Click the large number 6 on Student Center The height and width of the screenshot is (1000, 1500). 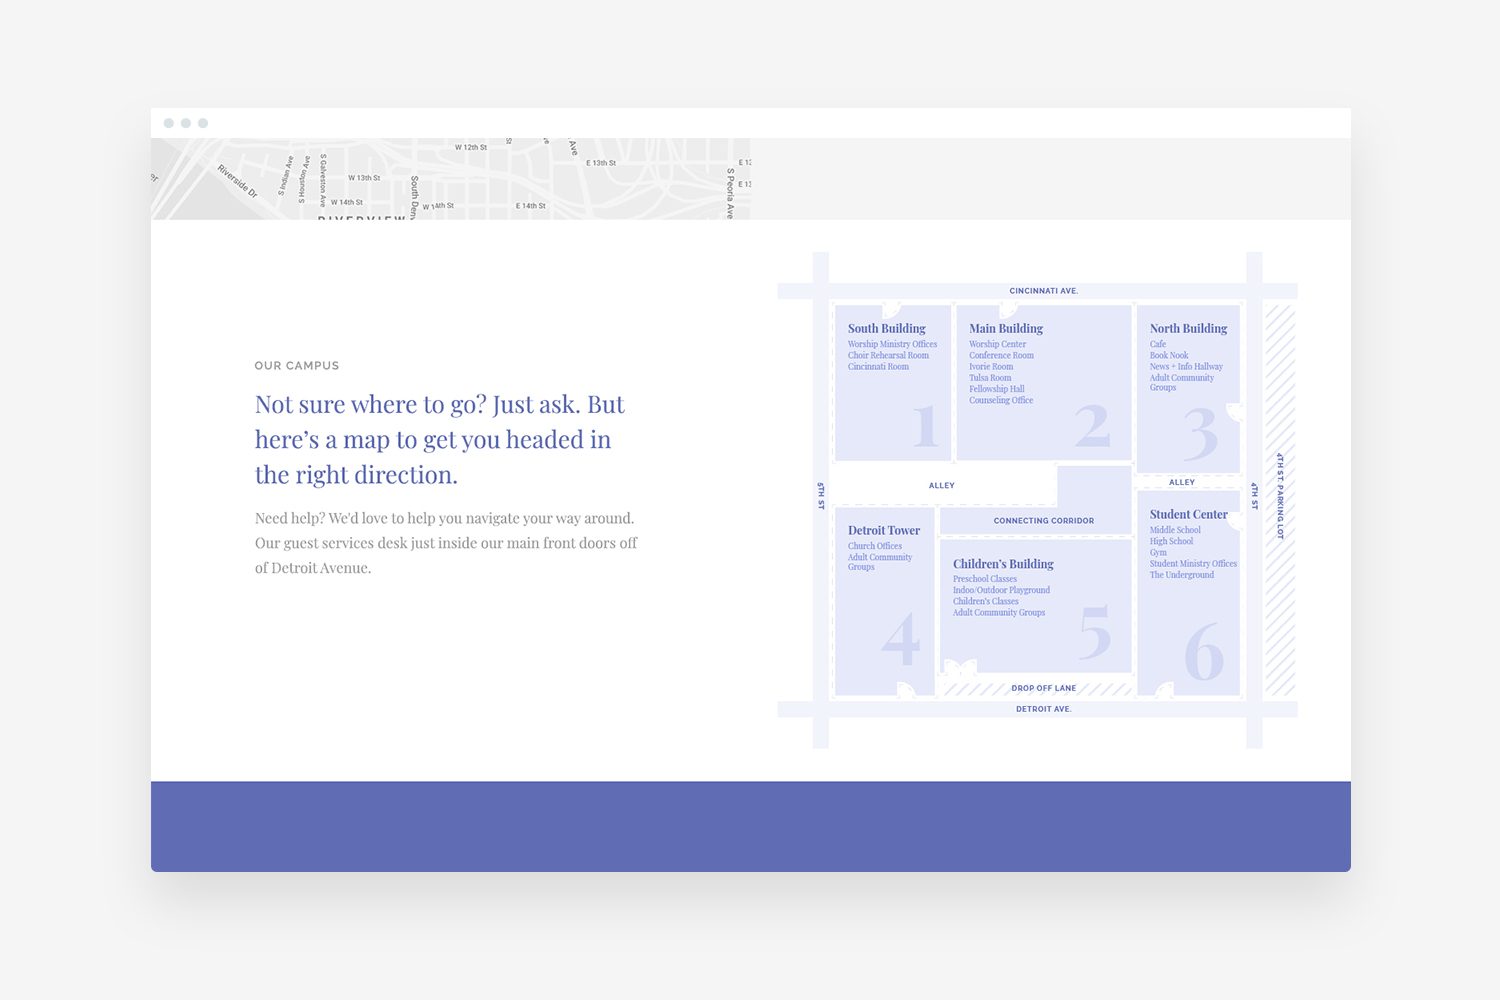(1203, 652)
